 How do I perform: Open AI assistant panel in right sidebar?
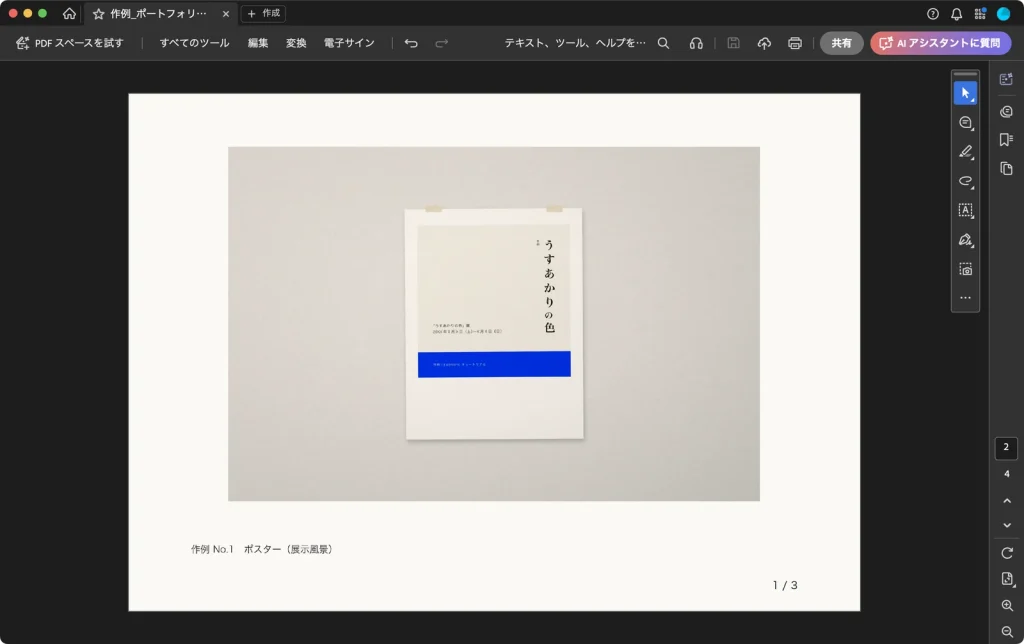click(x=1006, y=79)
